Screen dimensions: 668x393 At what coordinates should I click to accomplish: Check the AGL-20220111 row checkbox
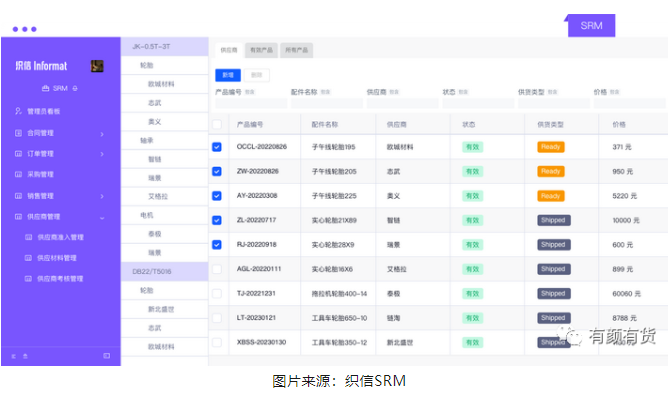click(217, 269)
